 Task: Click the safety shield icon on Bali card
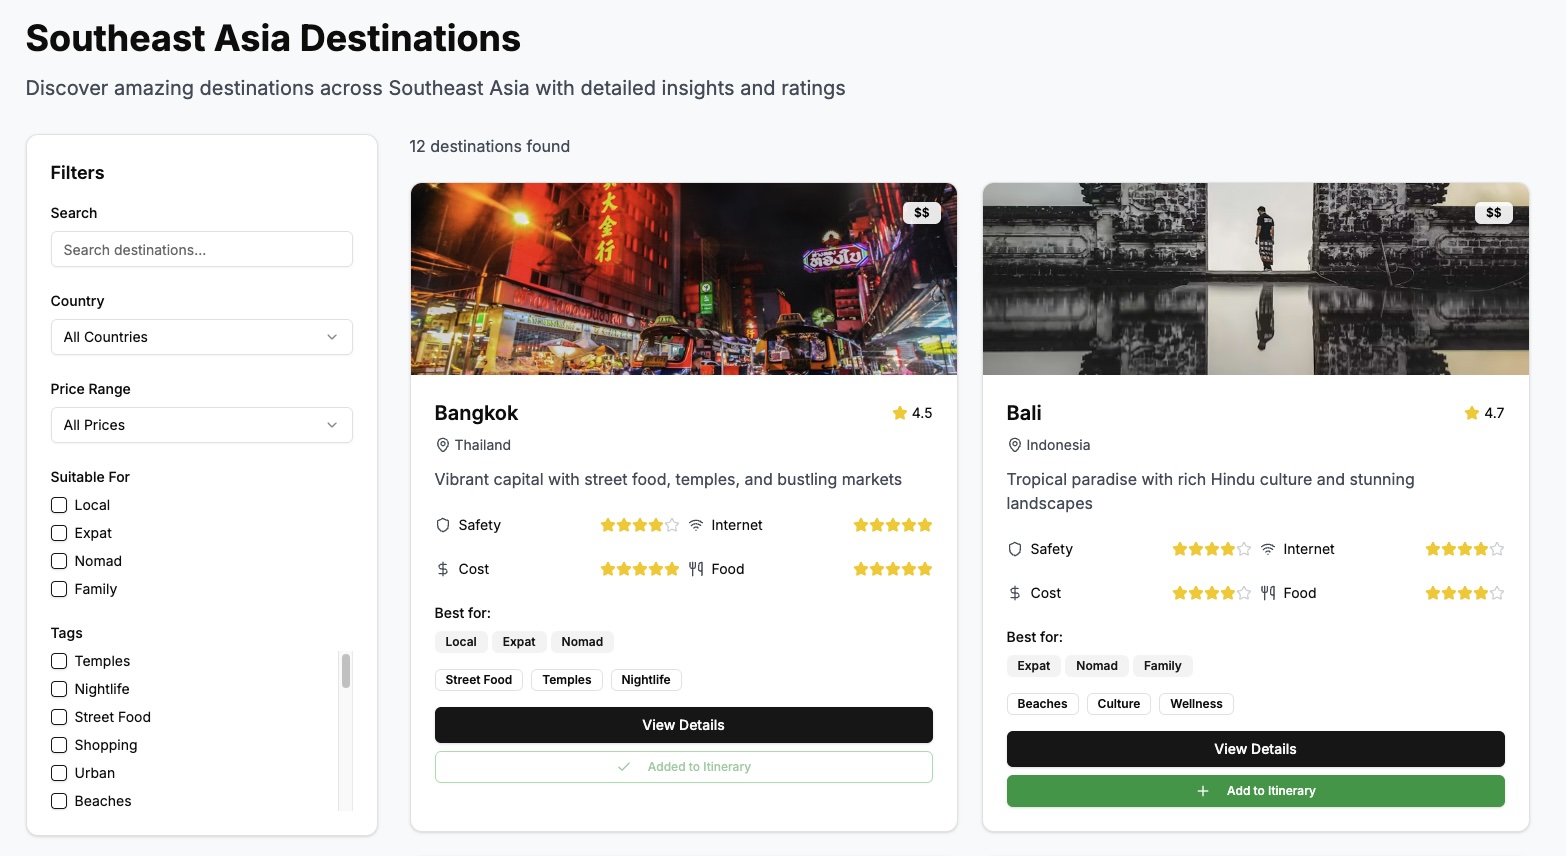(x=1013, y=548)
